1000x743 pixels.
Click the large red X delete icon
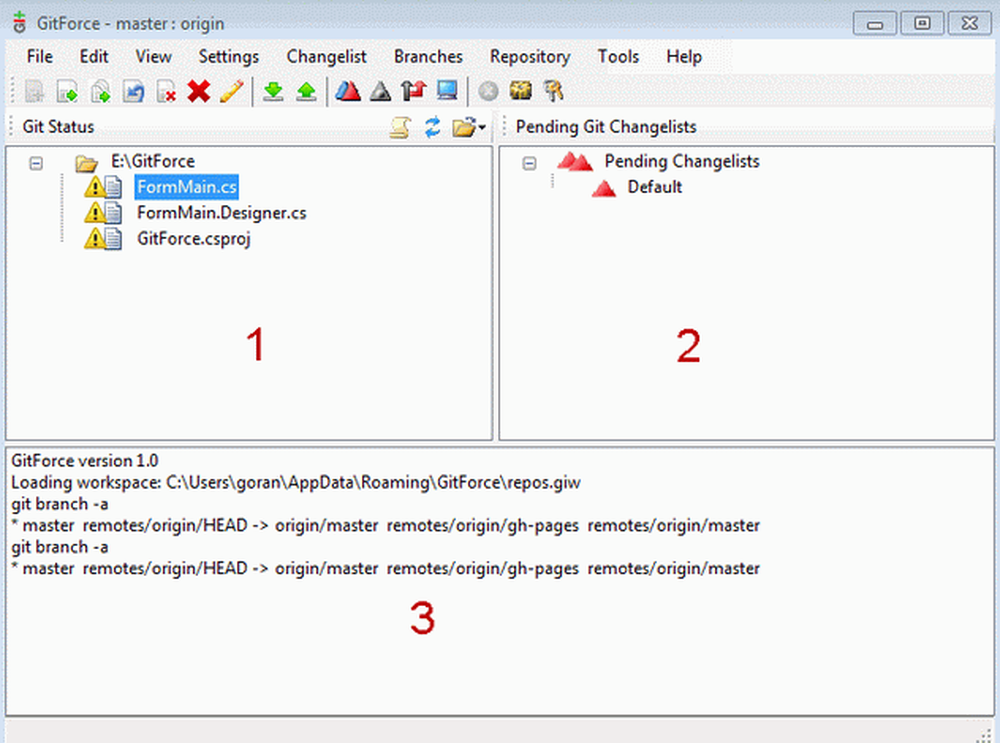[199, 91]
